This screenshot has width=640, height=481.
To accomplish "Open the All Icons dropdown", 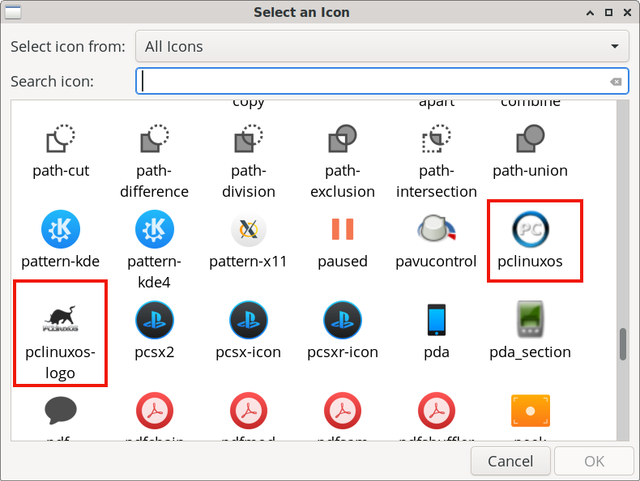I will 382,47.
